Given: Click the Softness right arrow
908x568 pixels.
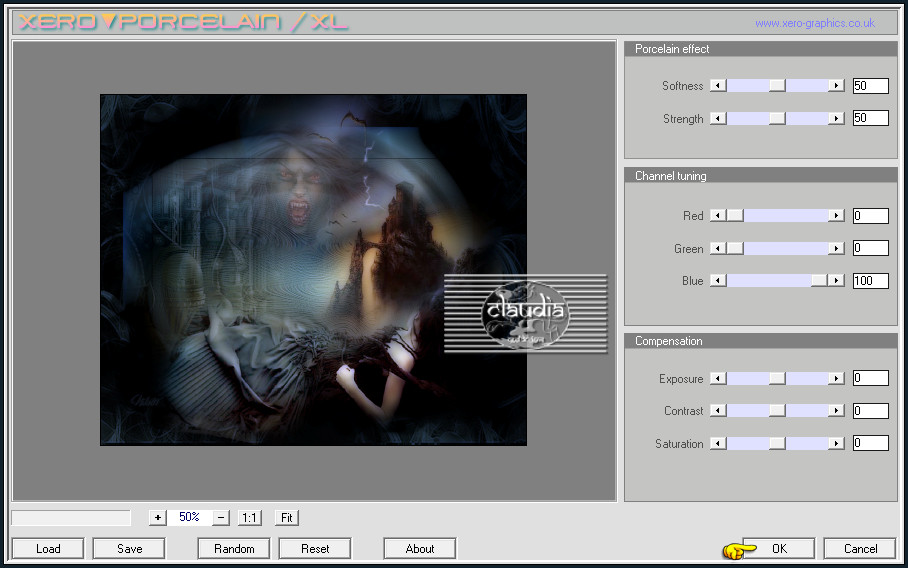Looking at the screenshot, I should (836, 86).
